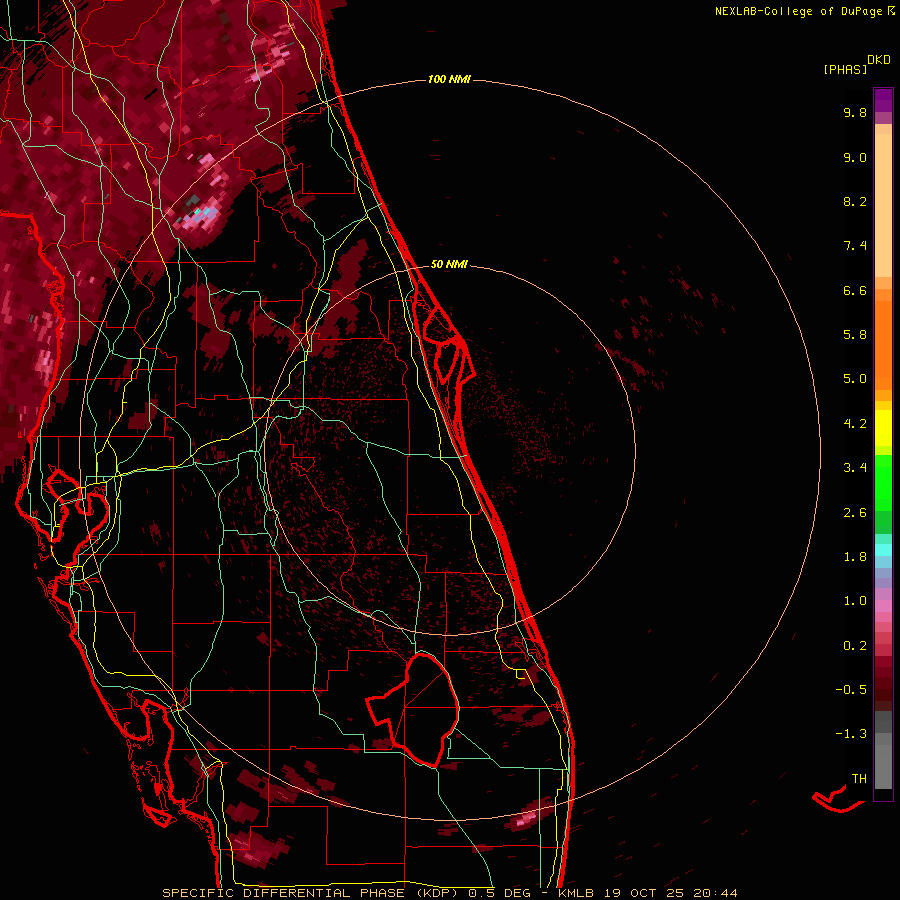Pick the pink segment of the color bar
The width and height of the screenshot is (900, 900).
[883, 606]
